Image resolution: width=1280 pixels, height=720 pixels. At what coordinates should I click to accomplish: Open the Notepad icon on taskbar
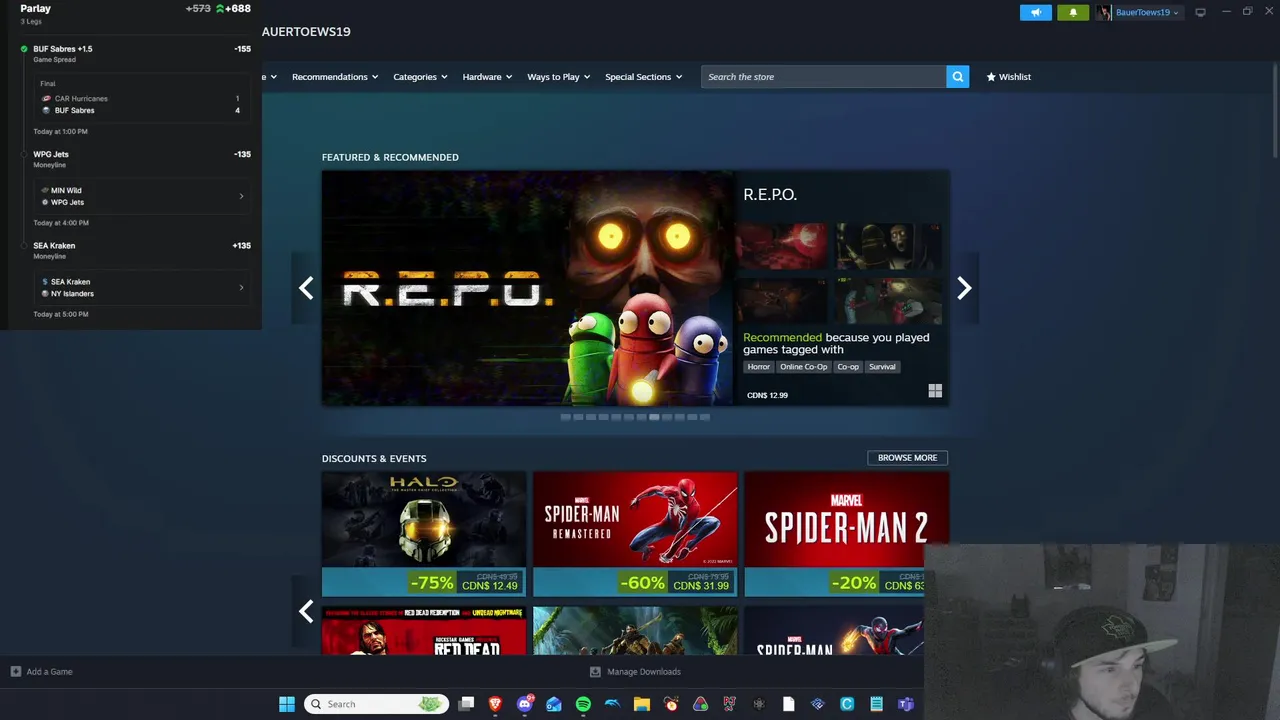(x=876, y=704)
